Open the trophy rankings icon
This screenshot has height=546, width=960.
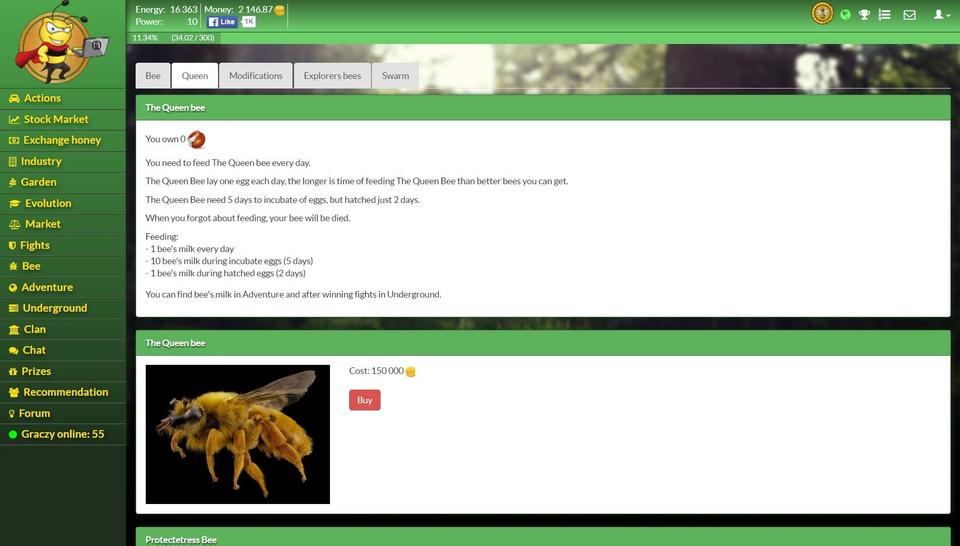tap(864, 15)
